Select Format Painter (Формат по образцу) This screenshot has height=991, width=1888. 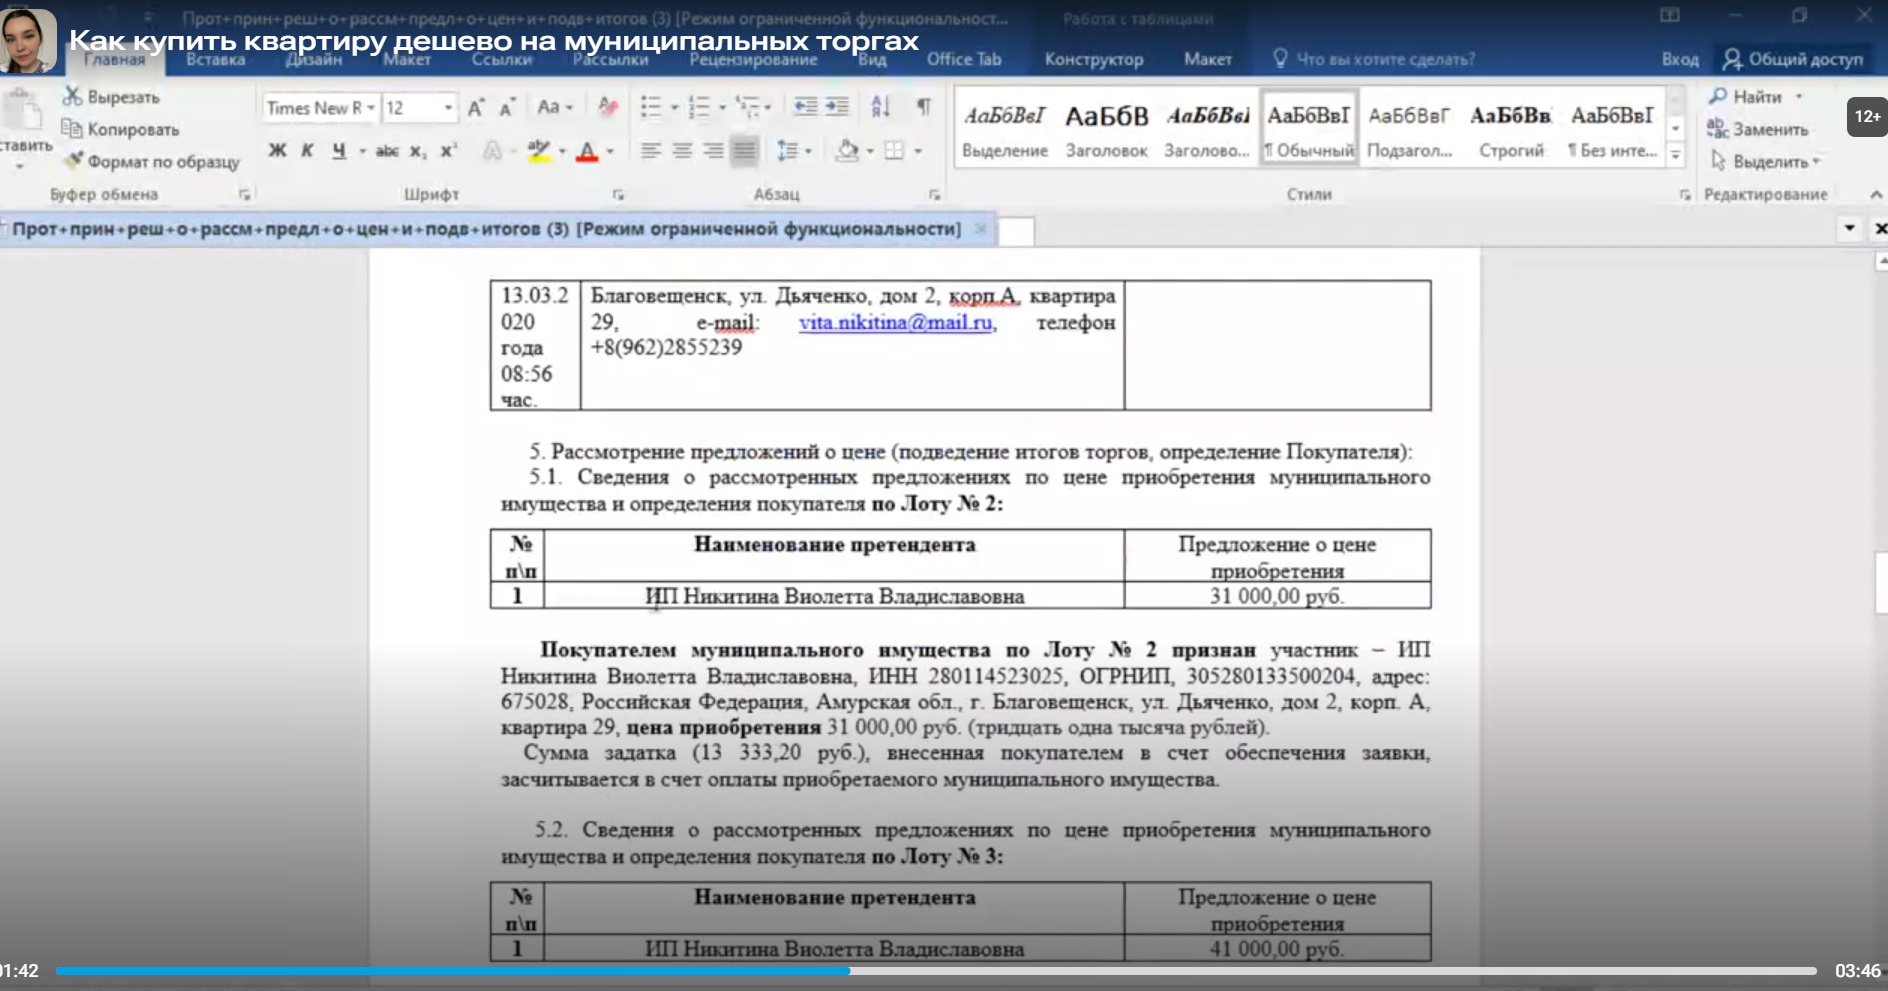[152, 161]
